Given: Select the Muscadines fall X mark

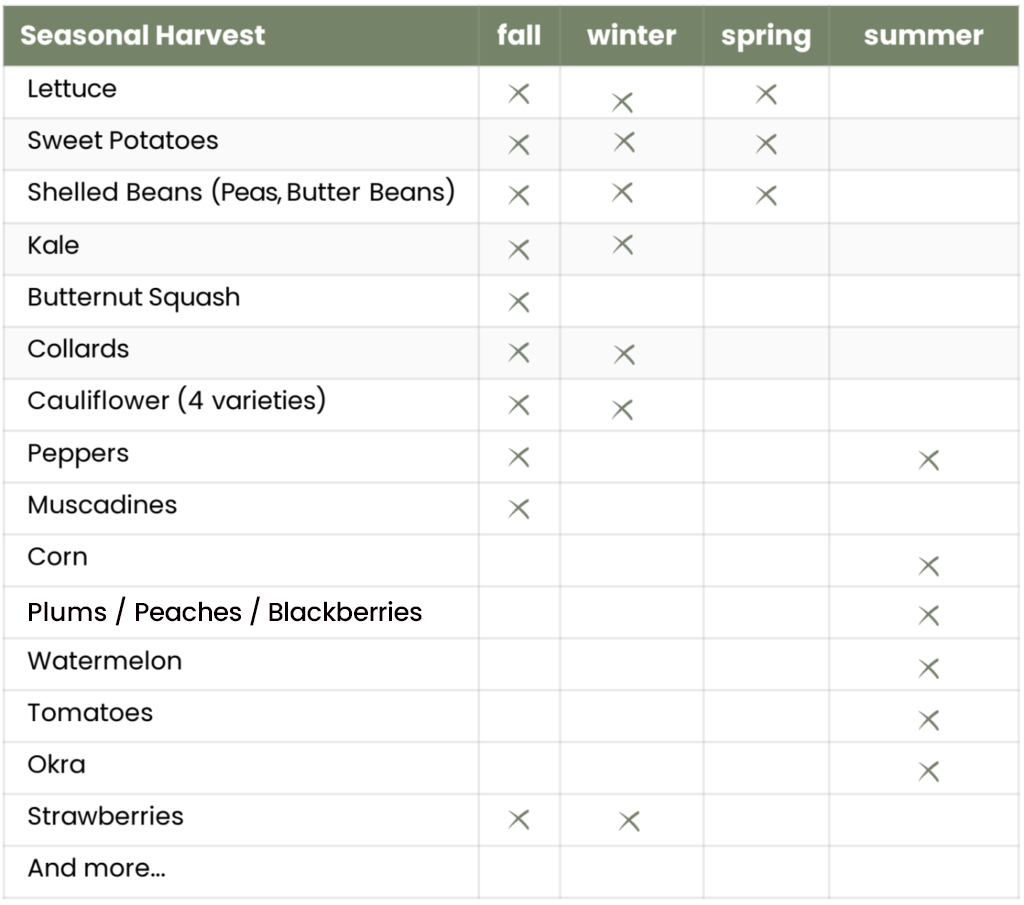Looking at the screenshot, I should pyautogui.click(x=519, y=509).
